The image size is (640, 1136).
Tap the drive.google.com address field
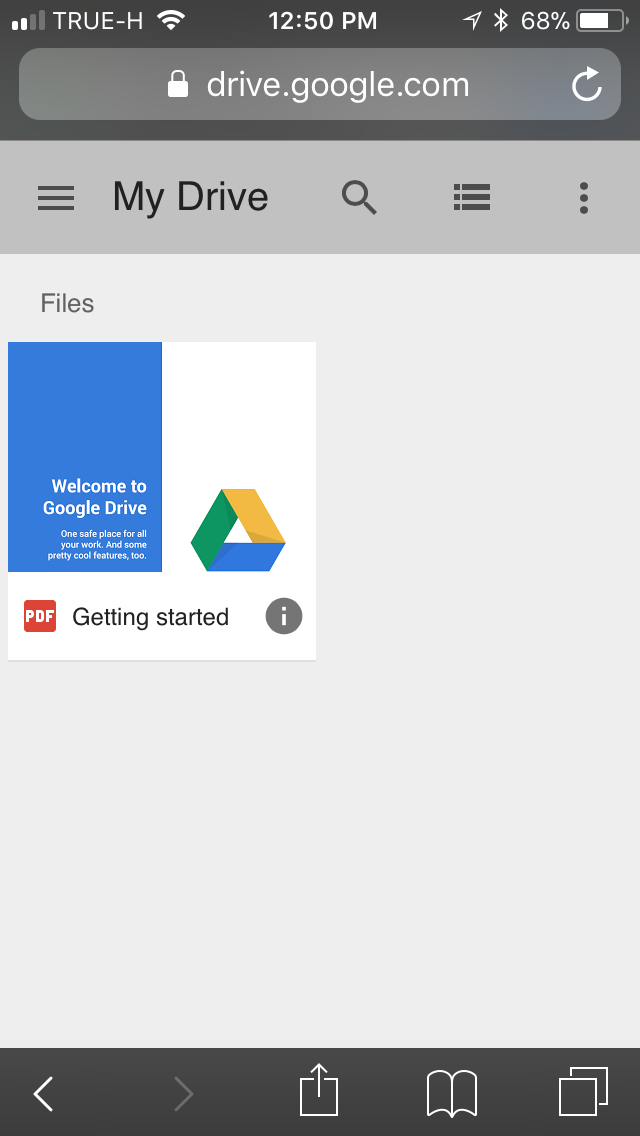(x=320, y=84)
